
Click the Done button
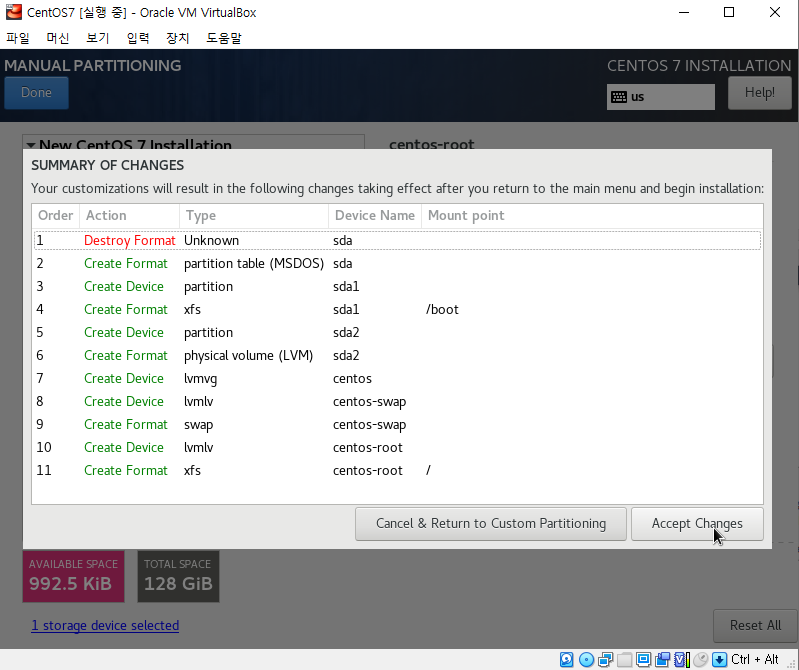point(36,93)
